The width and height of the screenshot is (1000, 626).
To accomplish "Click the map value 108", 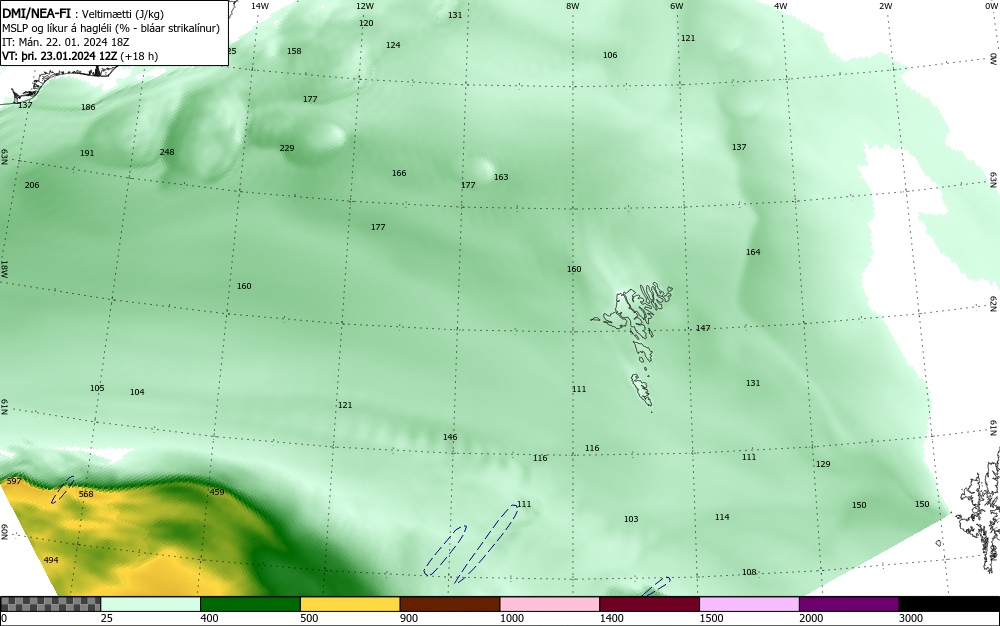I will coord(749,572).
